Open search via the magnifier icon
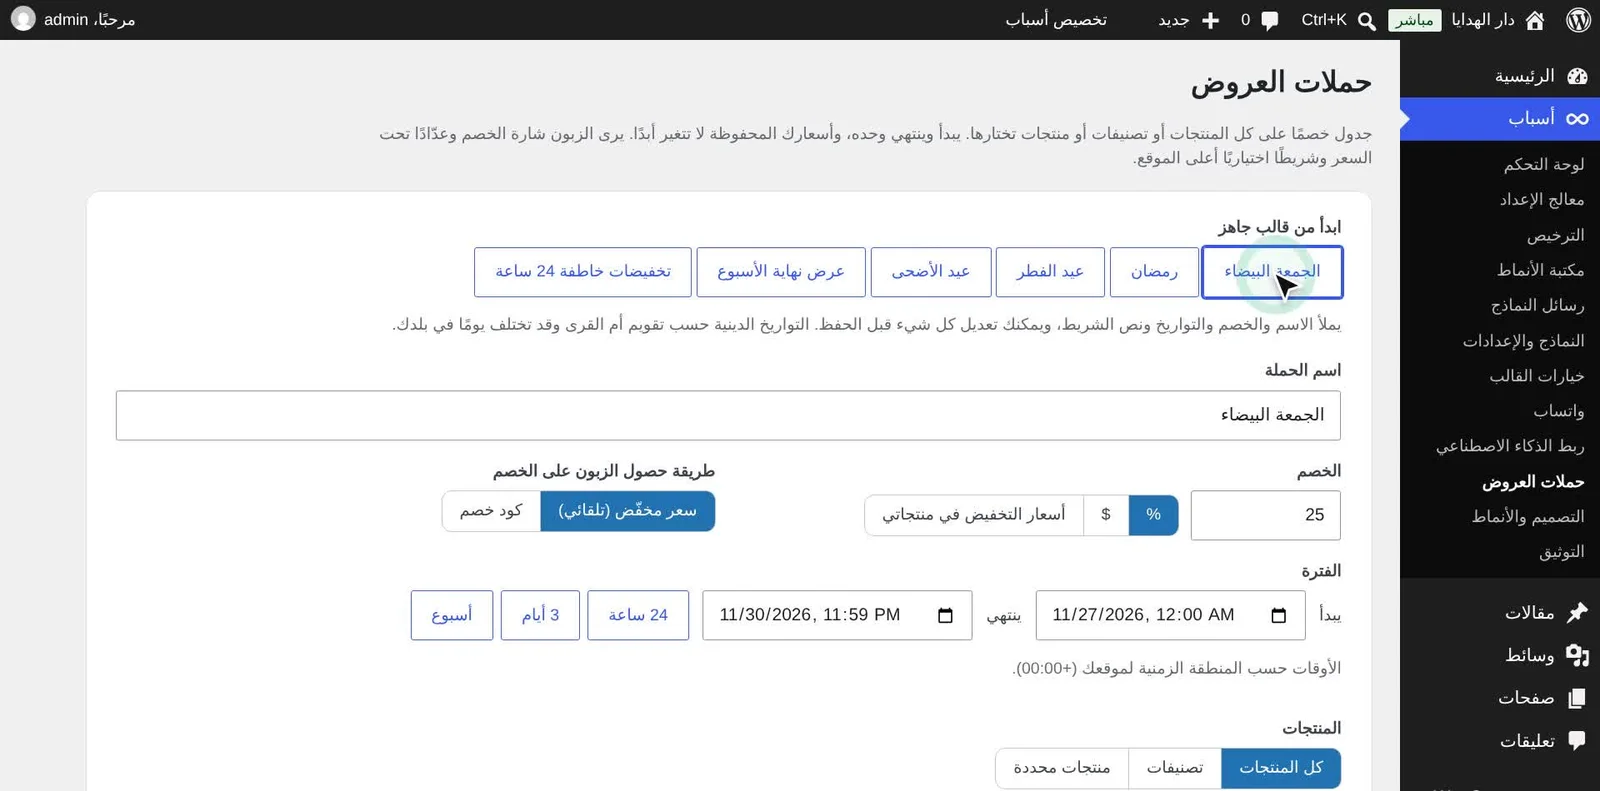 tap(1367, 20)
